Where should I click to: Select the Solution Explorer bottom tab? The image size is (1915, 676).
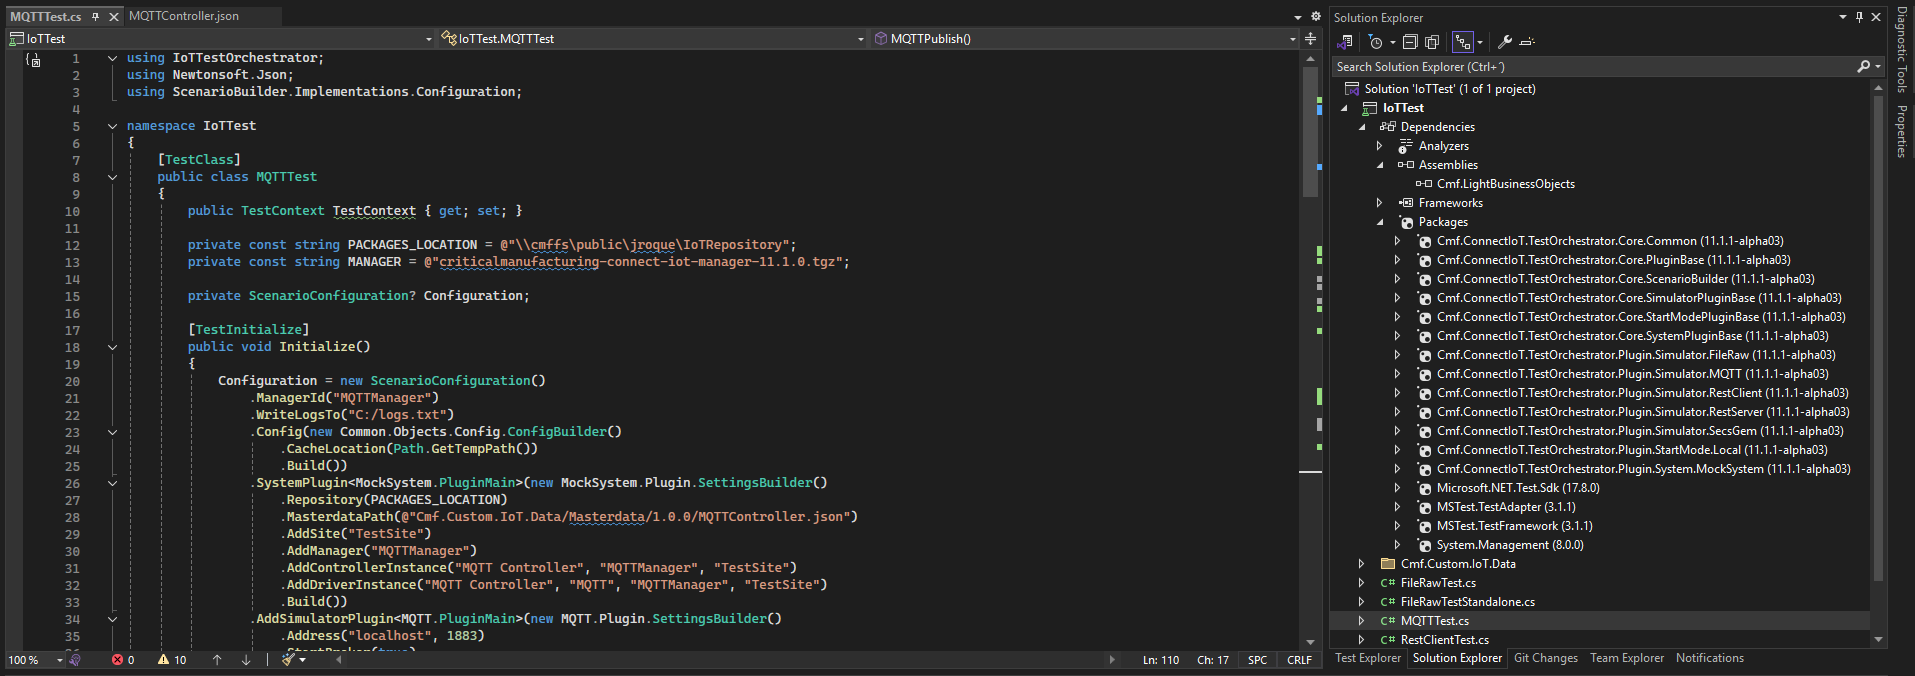coord(1457,658)
